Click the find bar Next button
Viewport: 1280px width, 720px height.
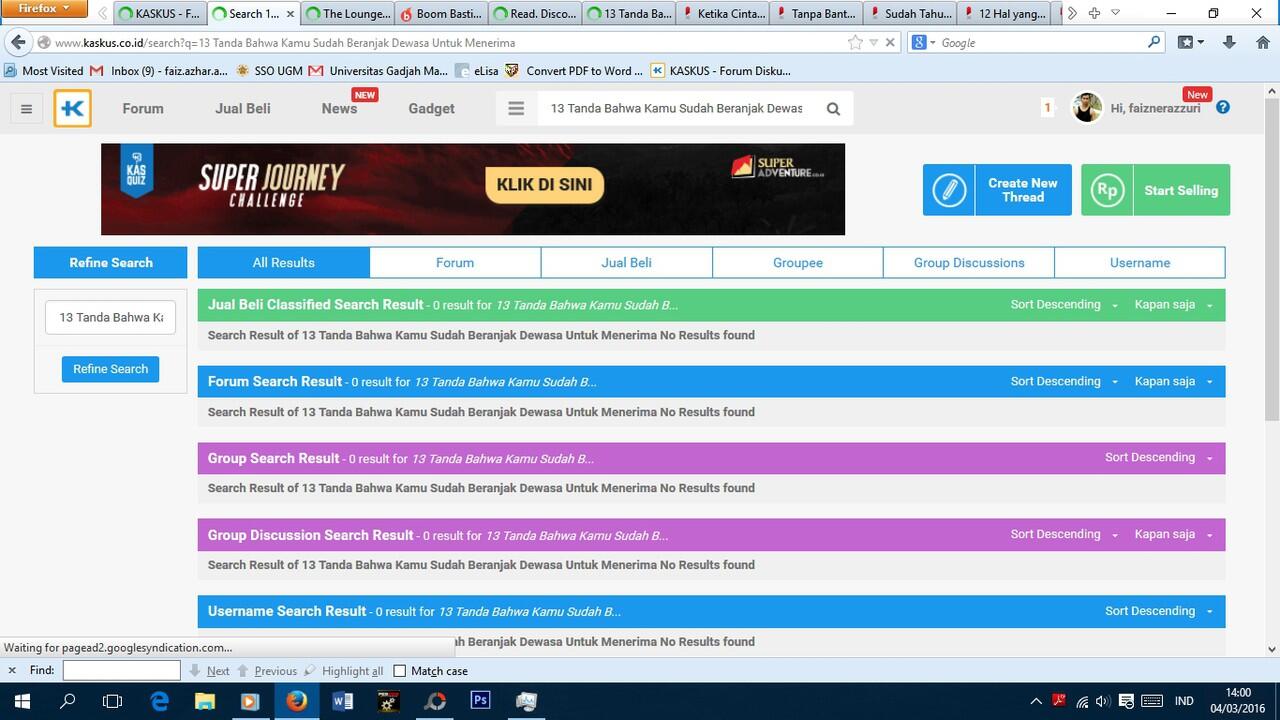click(x=210, y=671)
